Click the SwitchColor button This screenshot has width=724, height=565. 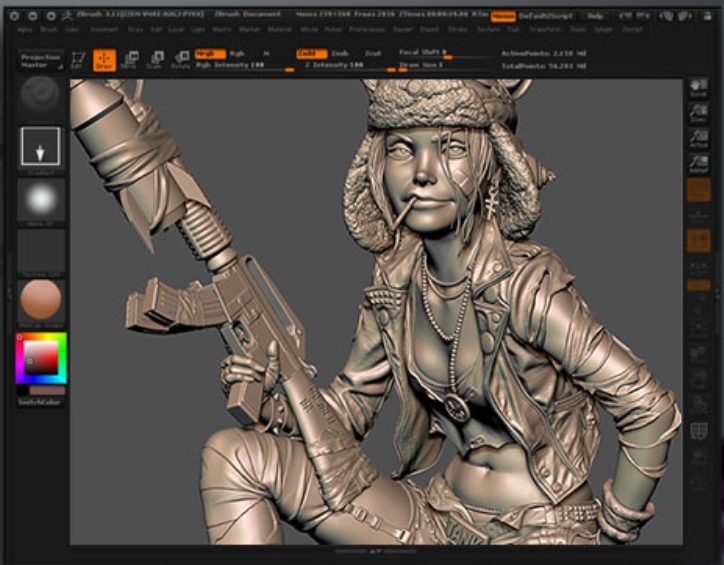coord(40,402)
